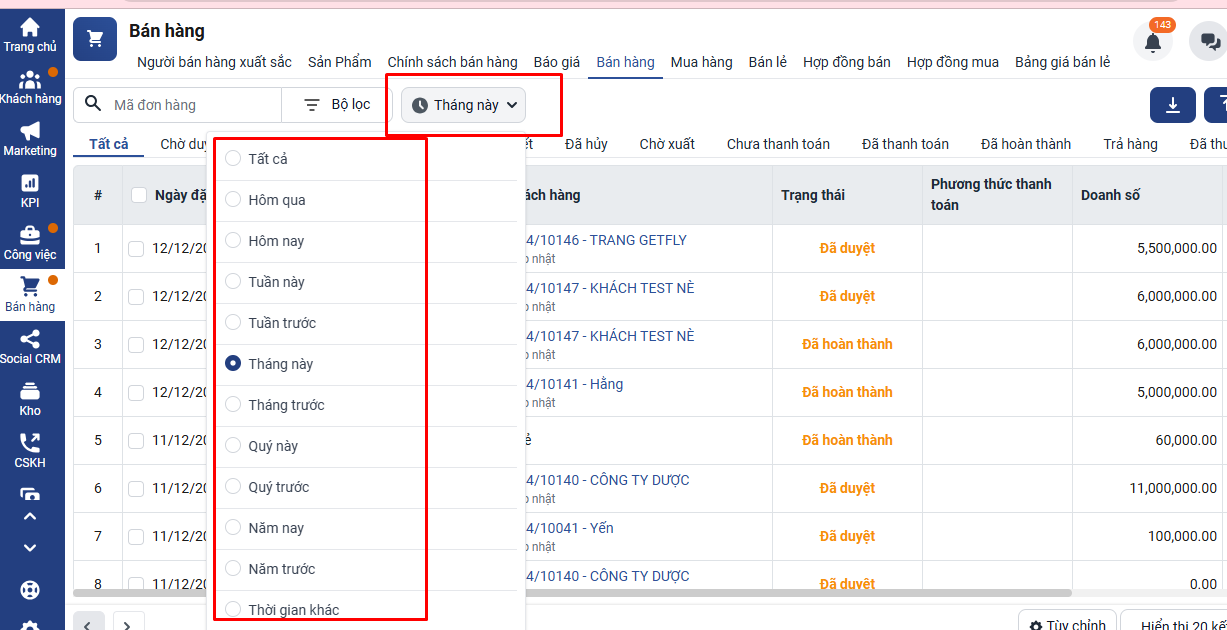Select the Tuần trước radio option
This screenshot has width=1227, height=630.
coord(233,323)
